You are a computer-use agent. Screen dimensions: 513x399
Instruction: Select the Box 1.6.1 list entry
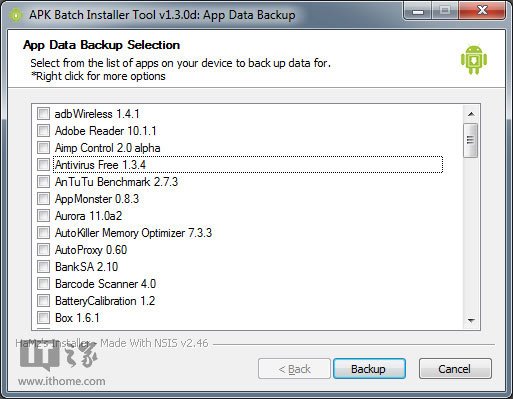tap(77, 318)
